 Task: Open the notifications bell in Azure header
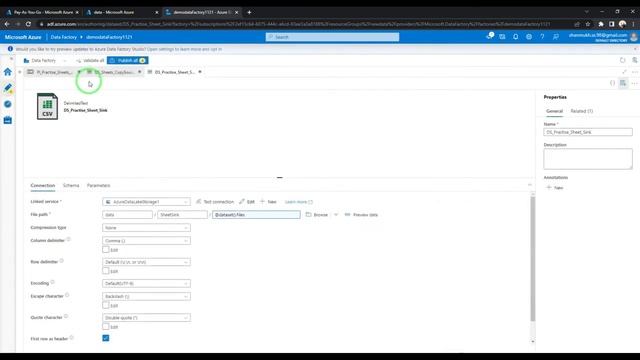pos(516,37)
